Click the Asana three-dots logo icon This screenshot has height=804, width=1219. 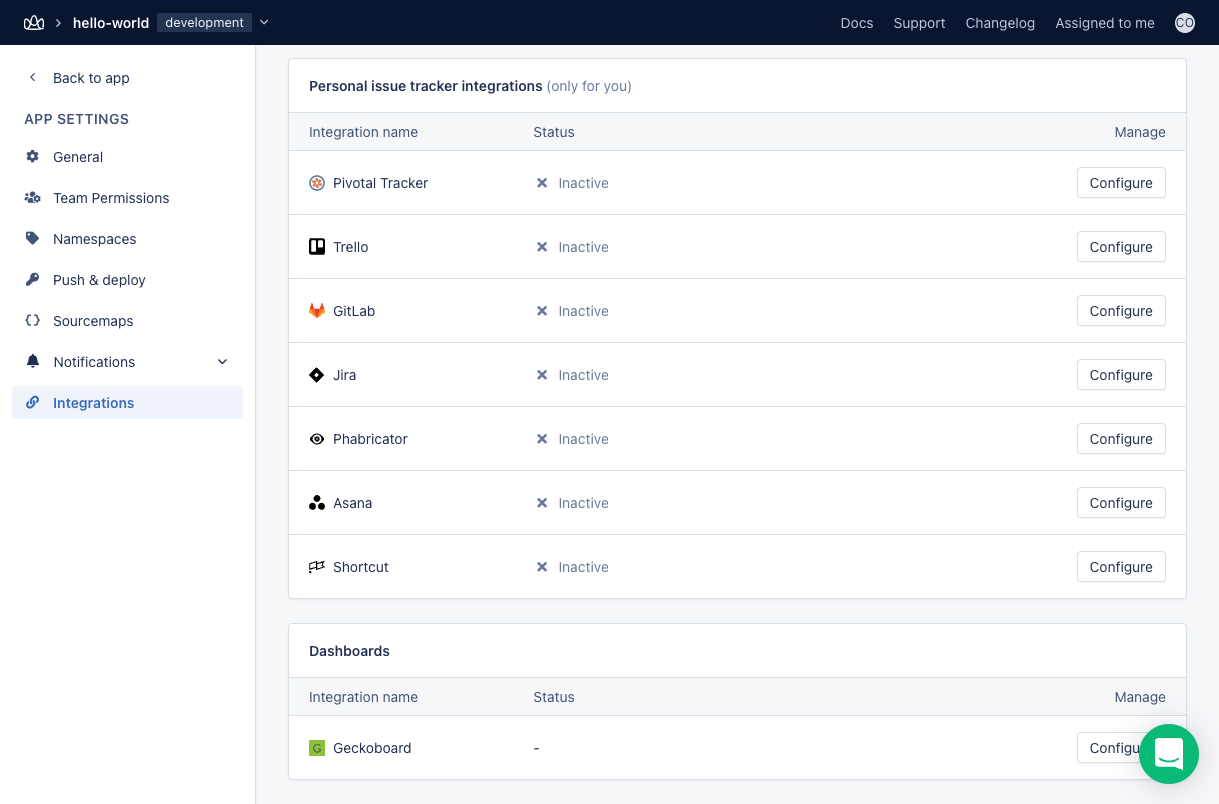[x=317, y=503]
